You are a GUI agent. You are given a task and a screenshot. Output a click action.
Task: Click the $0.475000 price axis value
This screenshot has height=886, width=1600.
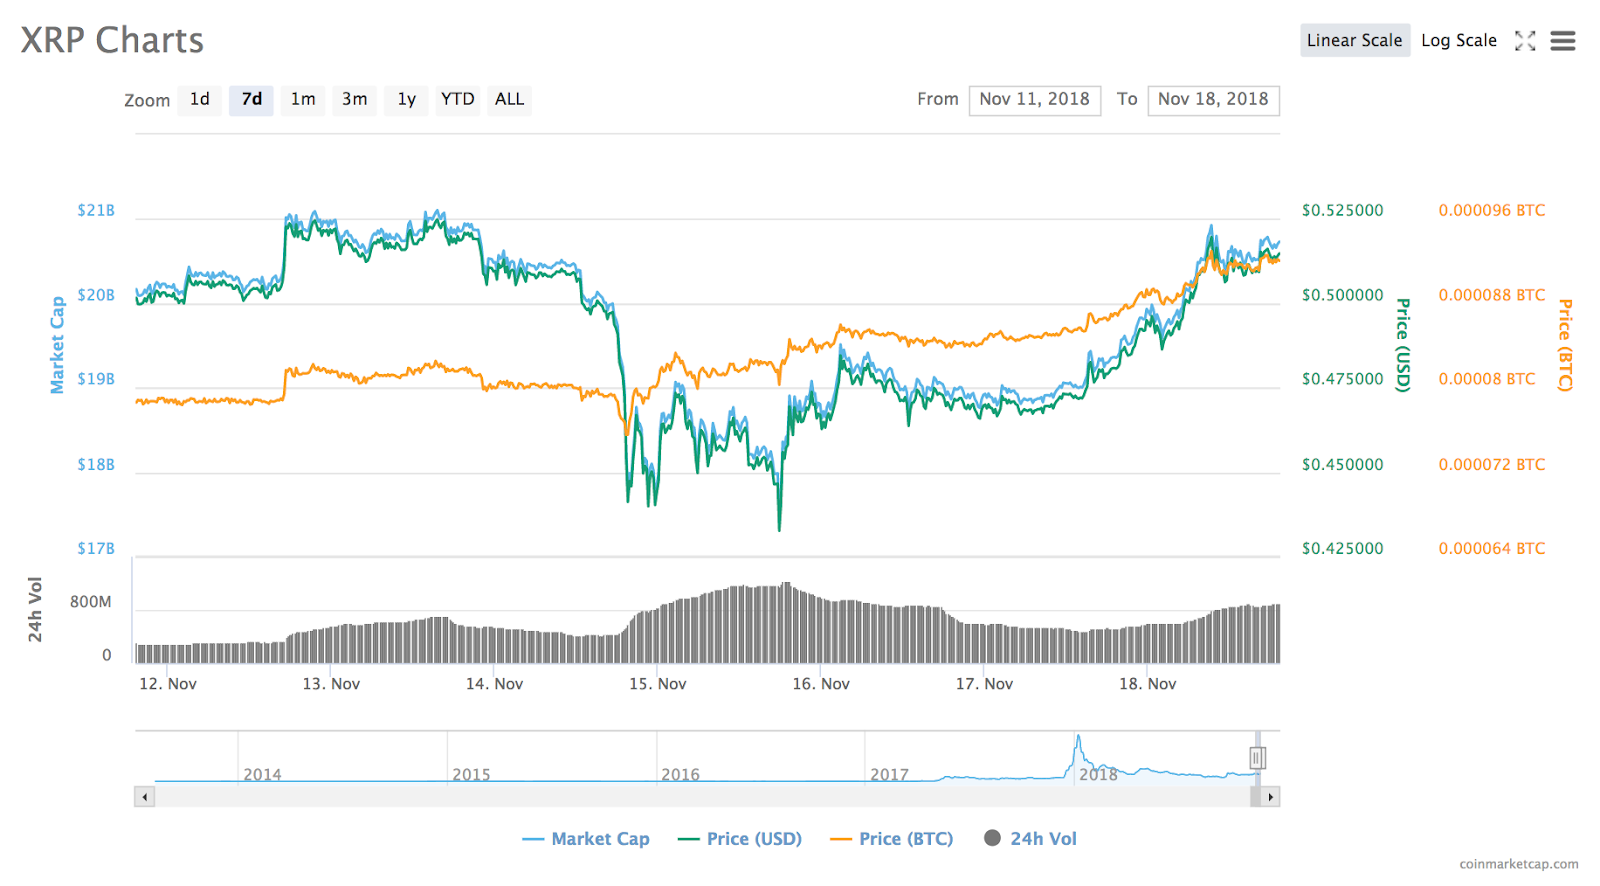coord(1343,379)
